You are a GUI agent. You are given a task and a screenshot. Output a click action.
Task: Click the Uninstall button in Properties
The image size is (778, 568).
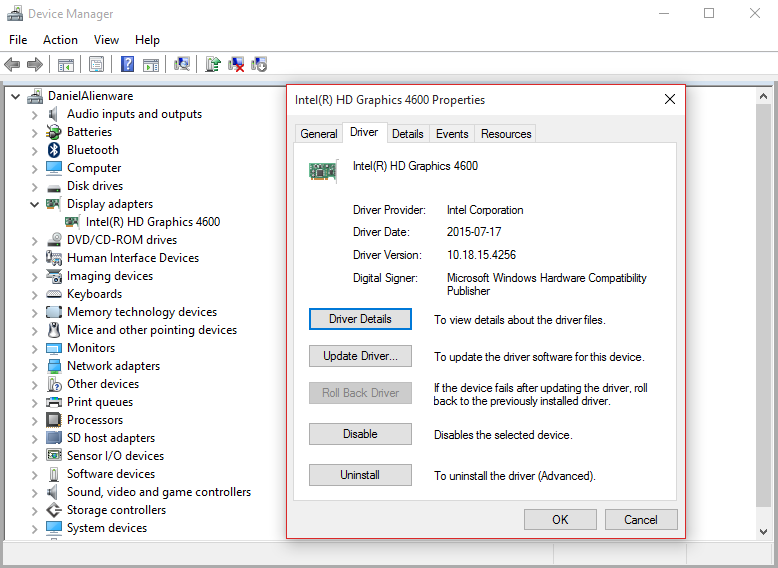tap(360, 475)
